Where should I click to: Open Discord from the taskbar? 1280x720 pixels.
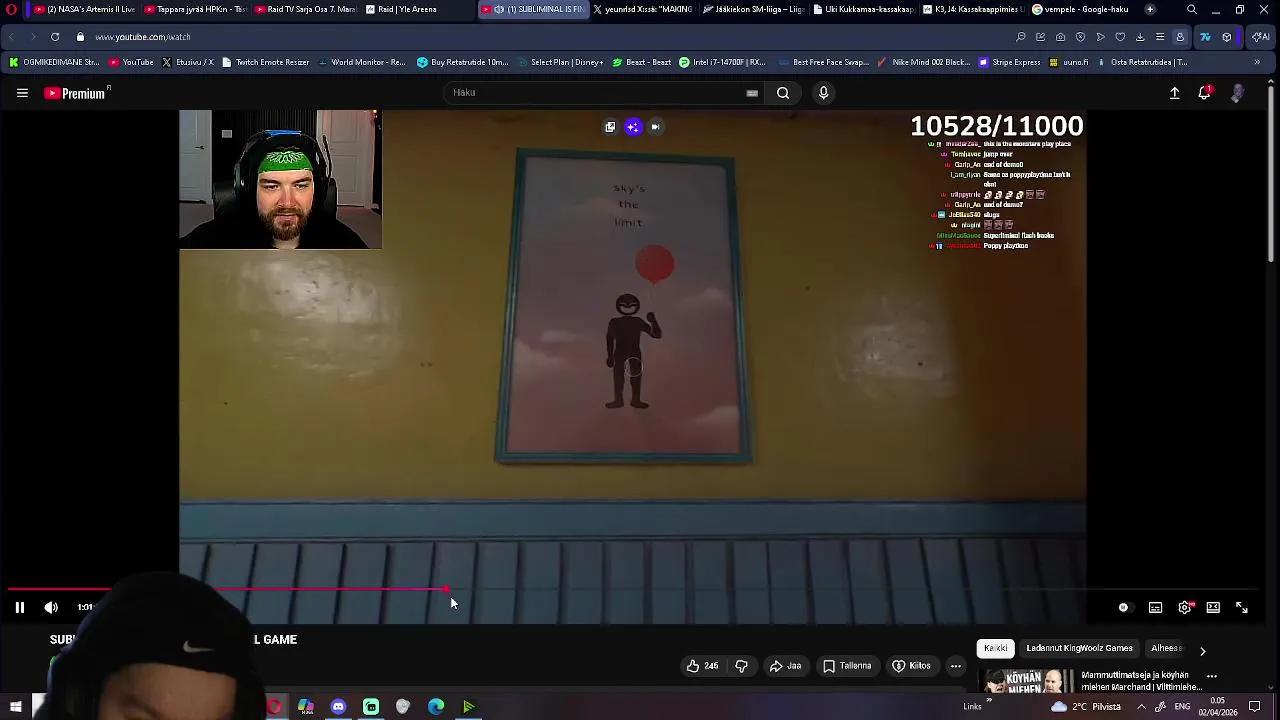pos(338,707)
